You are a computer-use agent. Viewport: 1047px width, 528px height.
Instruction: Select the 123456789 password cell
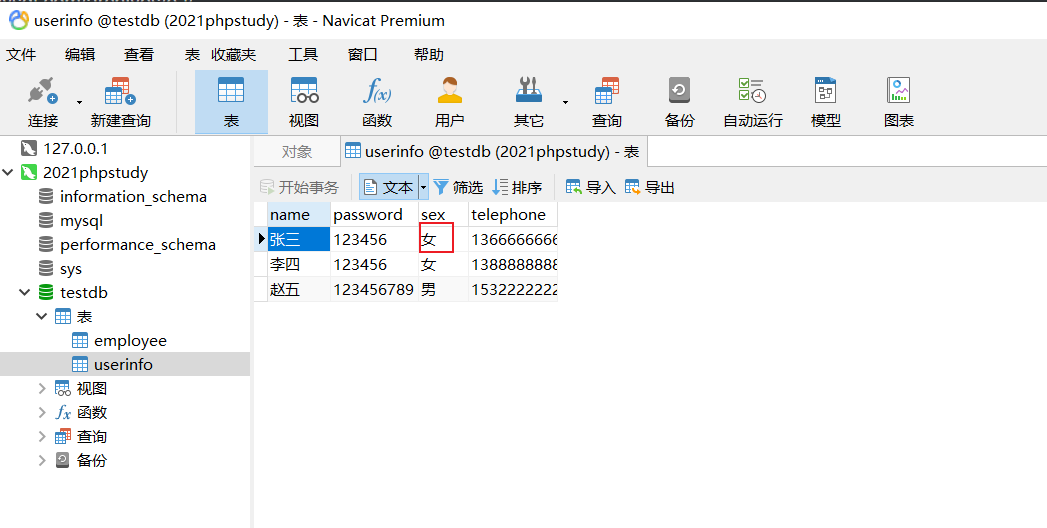[375, 290]
